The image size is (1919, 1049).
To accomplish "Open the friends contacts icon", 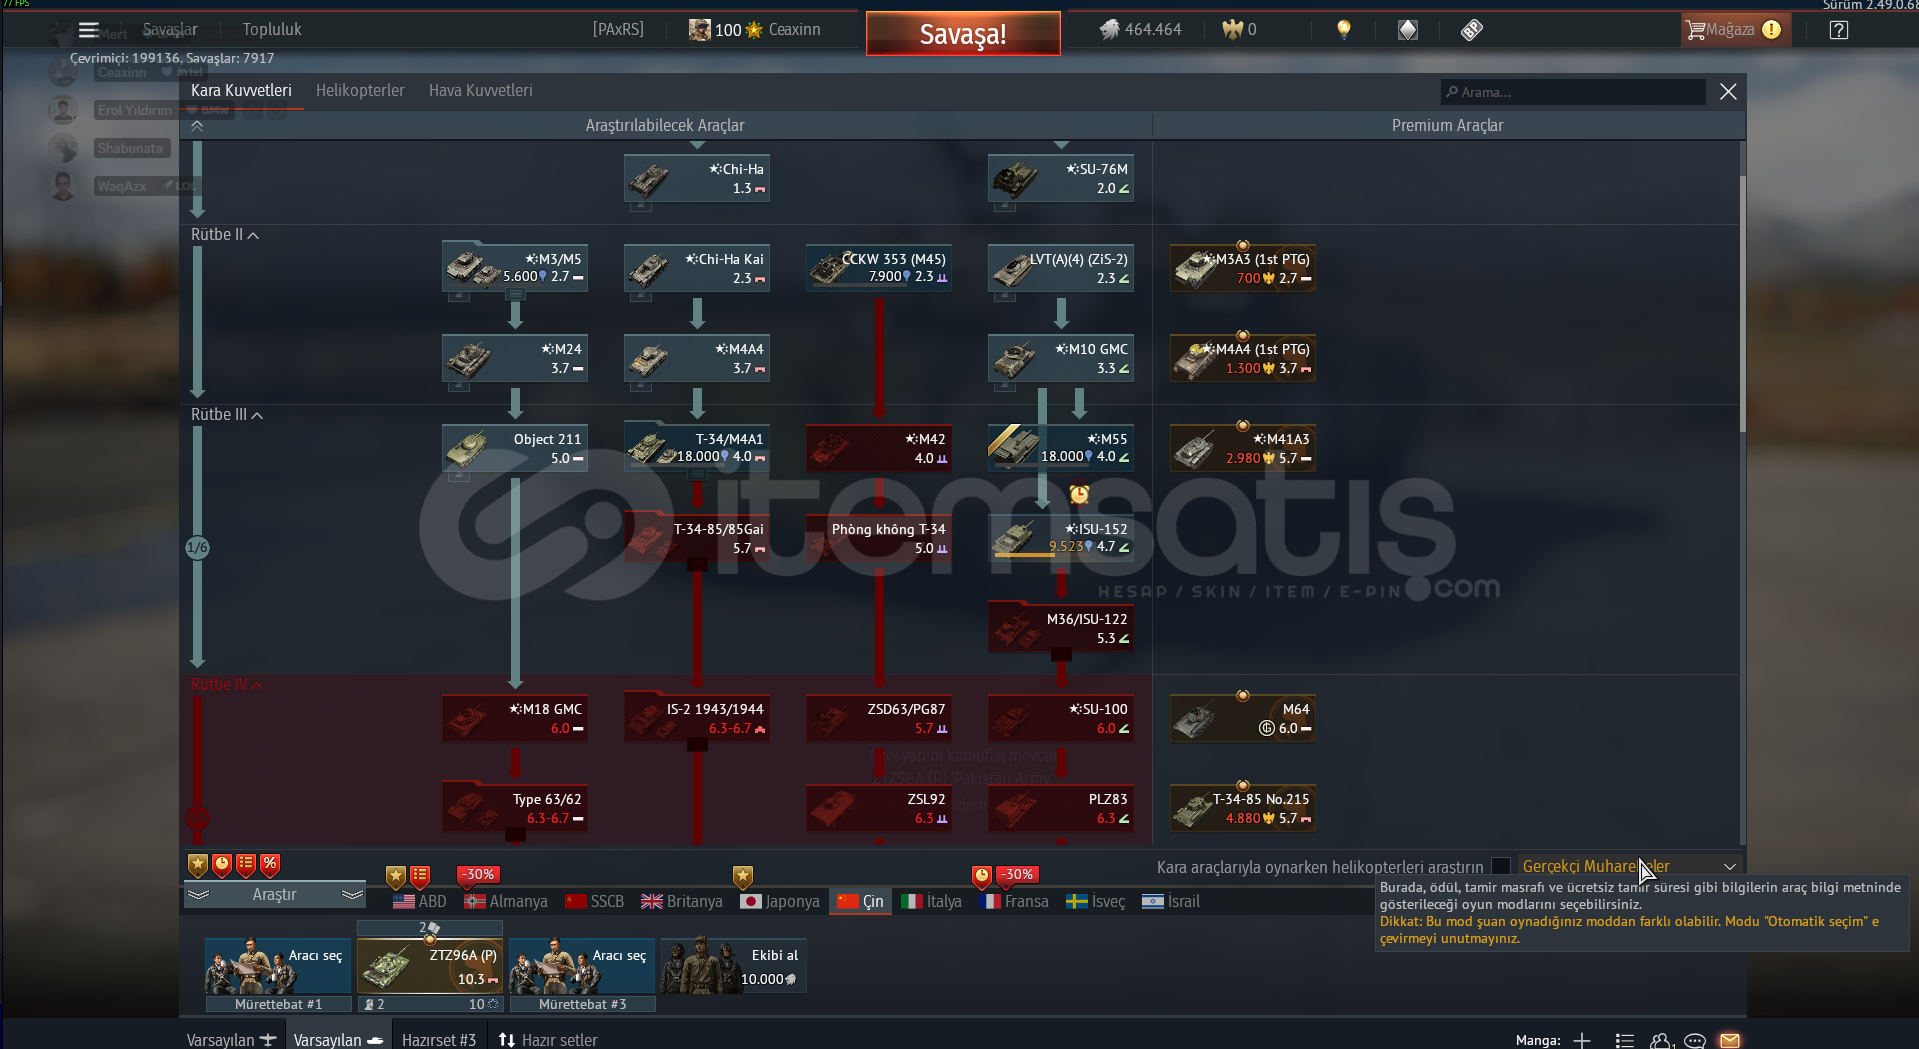I will point(1661,1041).
